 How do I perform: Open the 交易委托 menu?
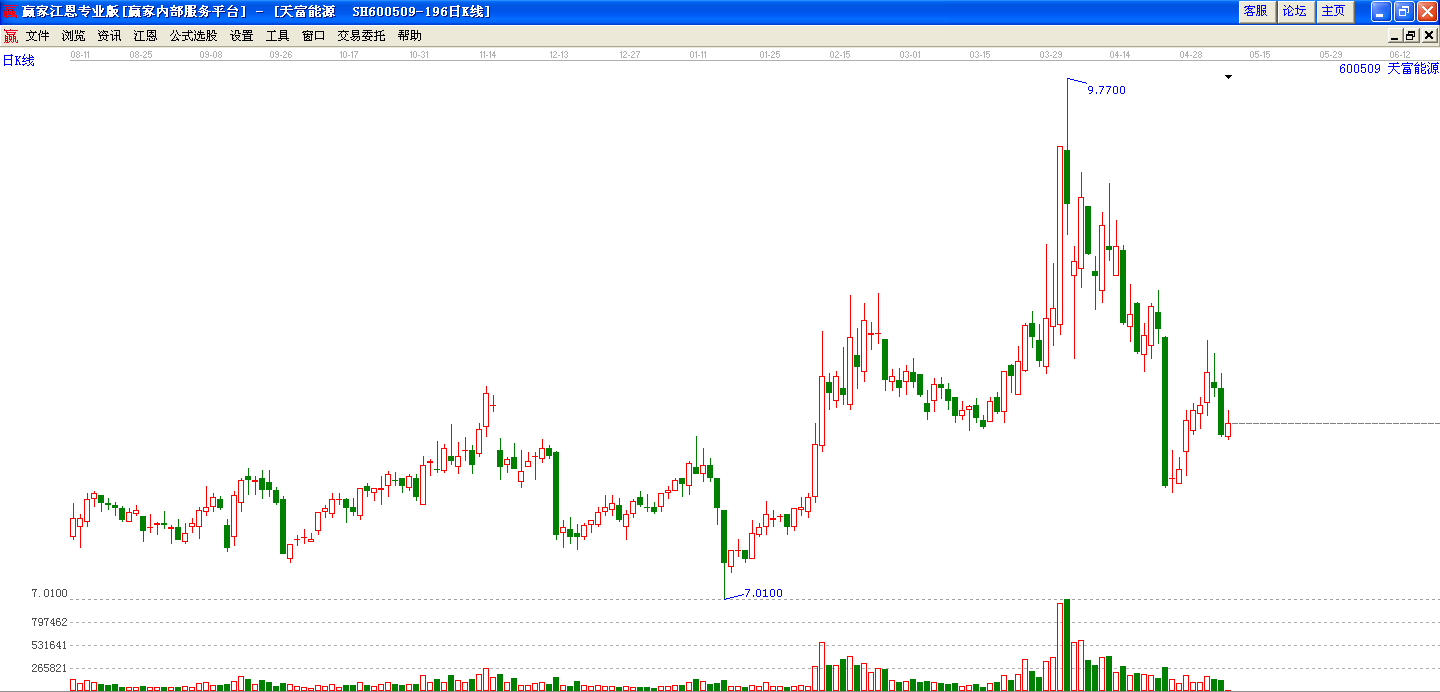(361, 36)
